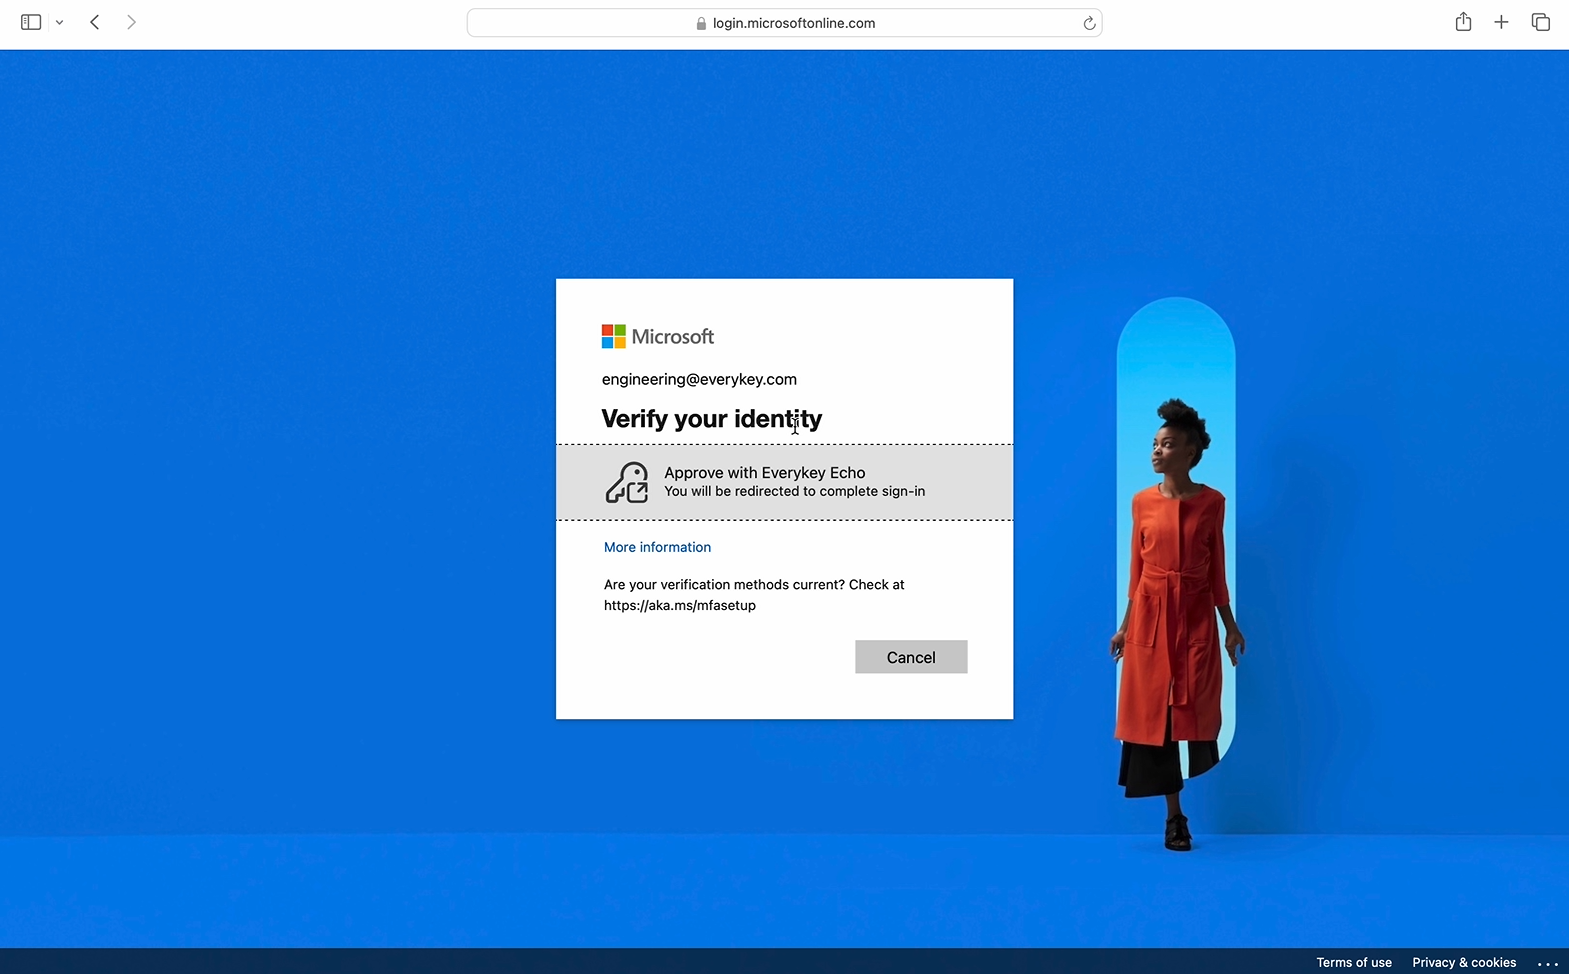This screenshot has width=1569, height=974.
Task: Click the https://aka.ms/mfasetup text
Action: 680,605
